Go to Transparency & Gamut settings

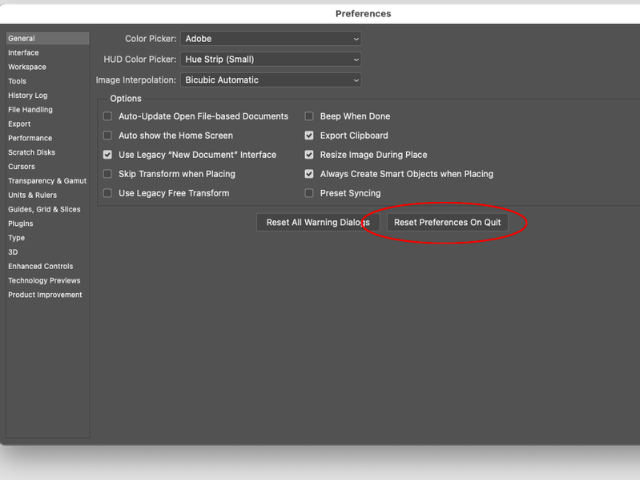(x=47, y=181)
